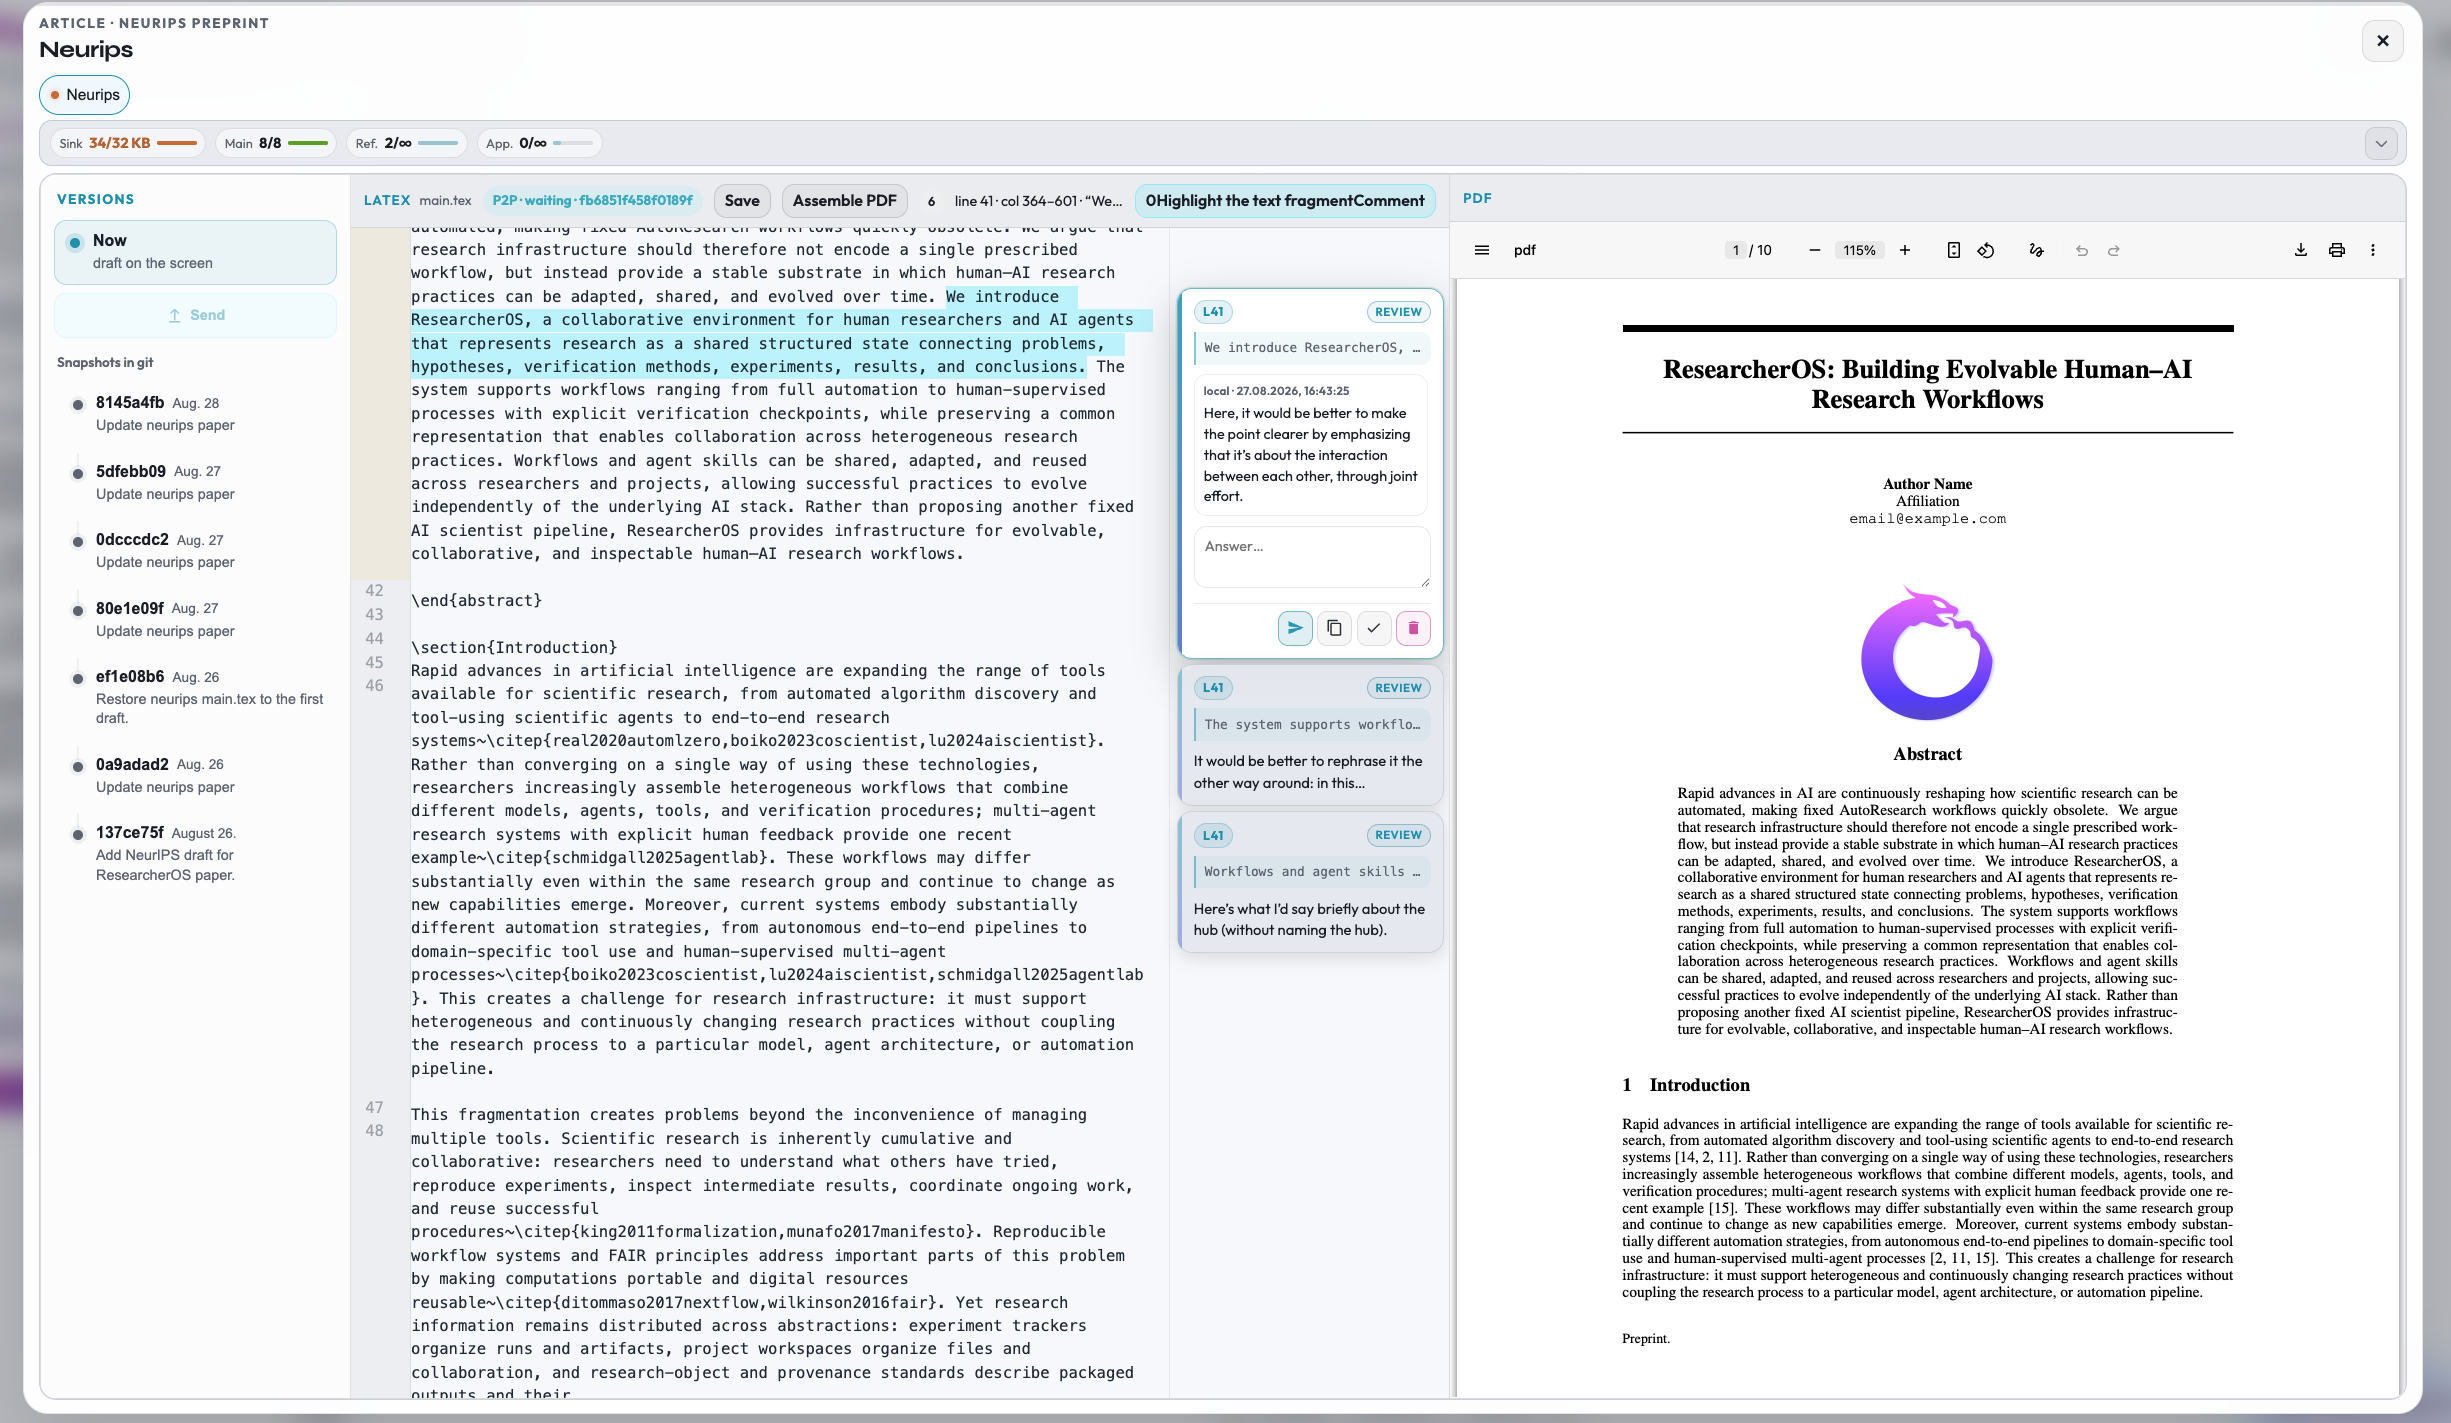This screenshot has height=1423, width=2451.
Task: Expand the size limits bar chevron
Action: [x=2381, y=143]
